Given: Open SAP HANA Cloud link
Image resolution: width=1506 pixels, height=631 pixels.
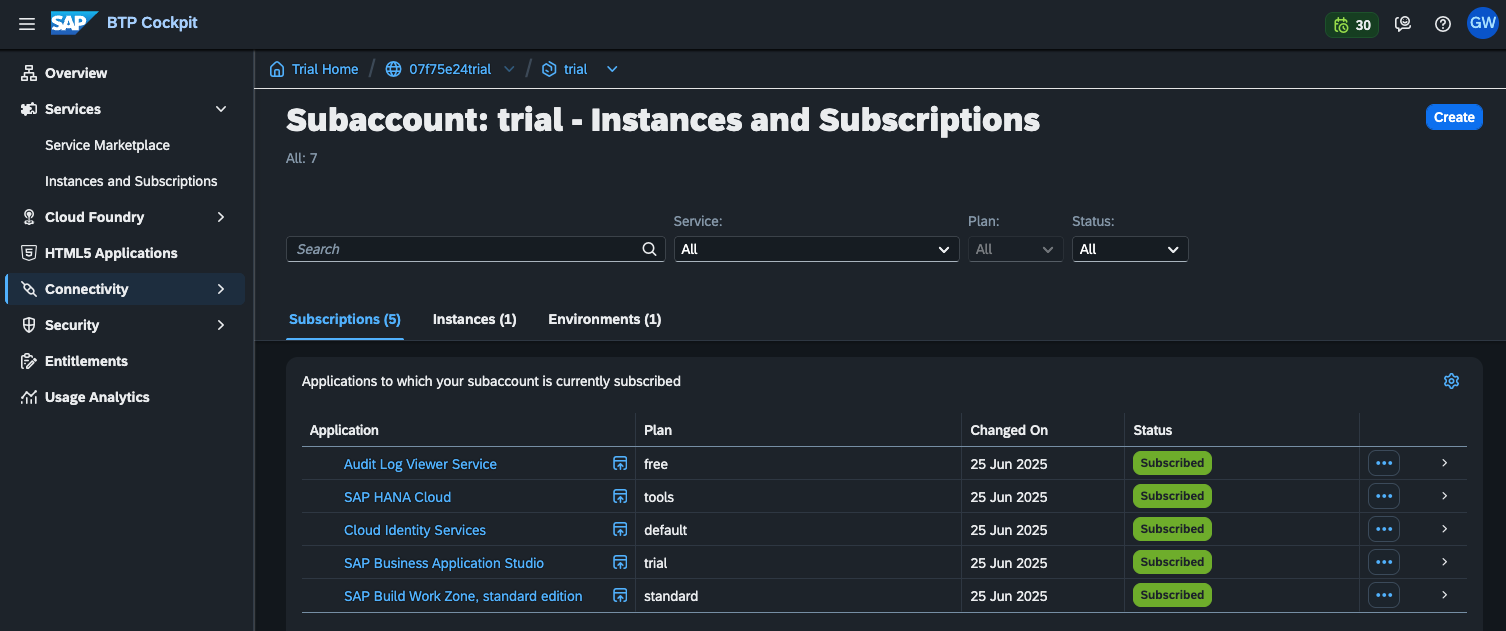Looking at the screenshot, I should pyautogui.click(x=397, y=497).
